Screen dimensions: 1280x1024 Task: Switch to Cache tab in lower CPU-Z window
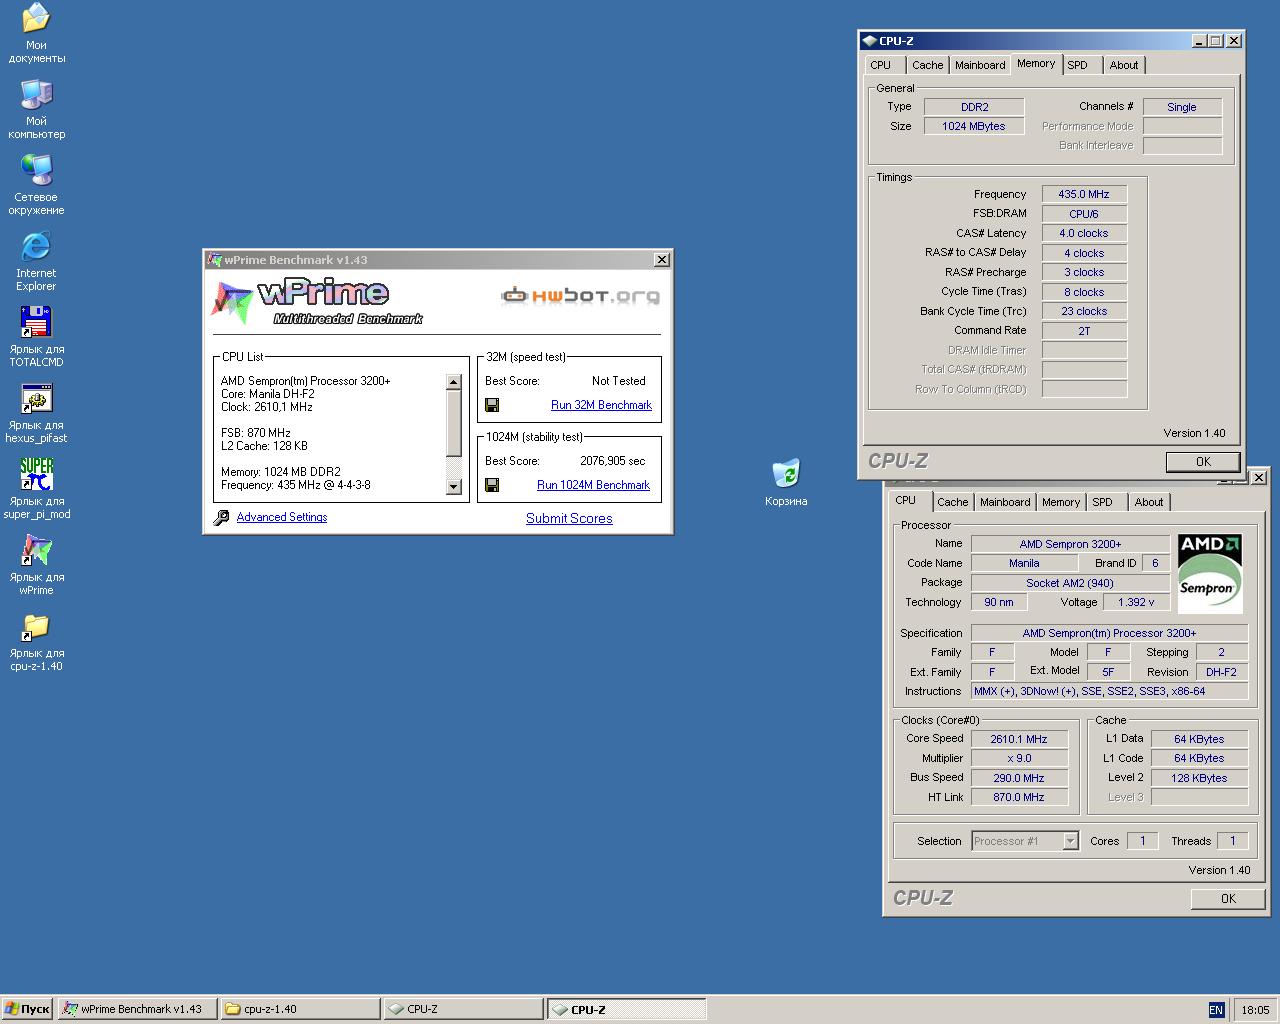click(952, 502)
